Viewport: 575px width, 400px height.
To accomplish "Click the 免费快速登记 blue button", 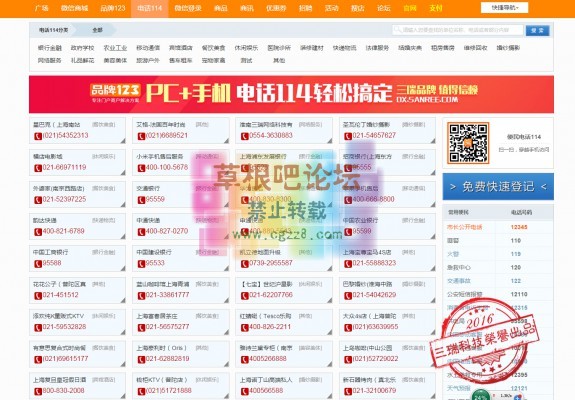I will tap(498, 187).
